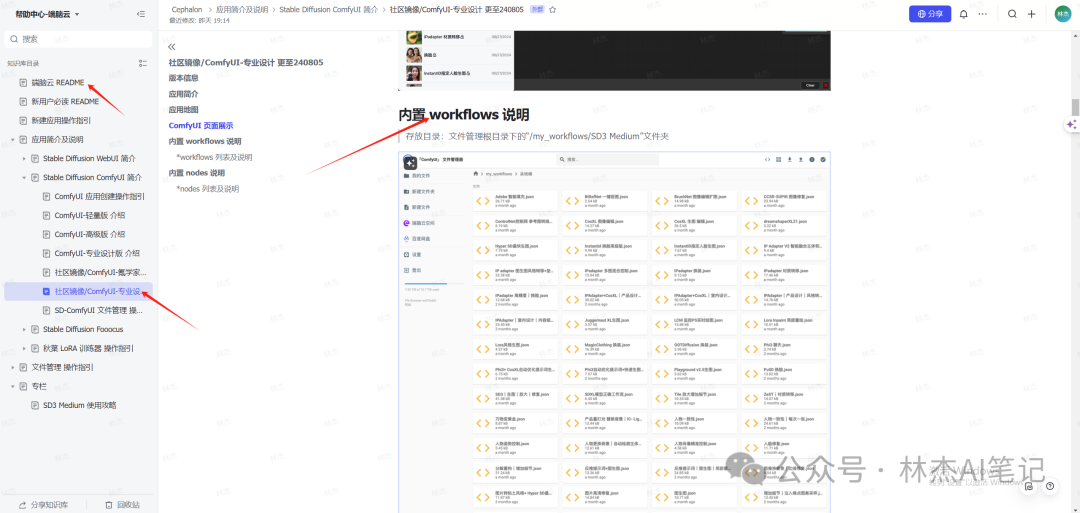Click the document icon beside ComfyUI-轻量版 介绍
This screenshot has height=513, width=1080.
[47, 216]
